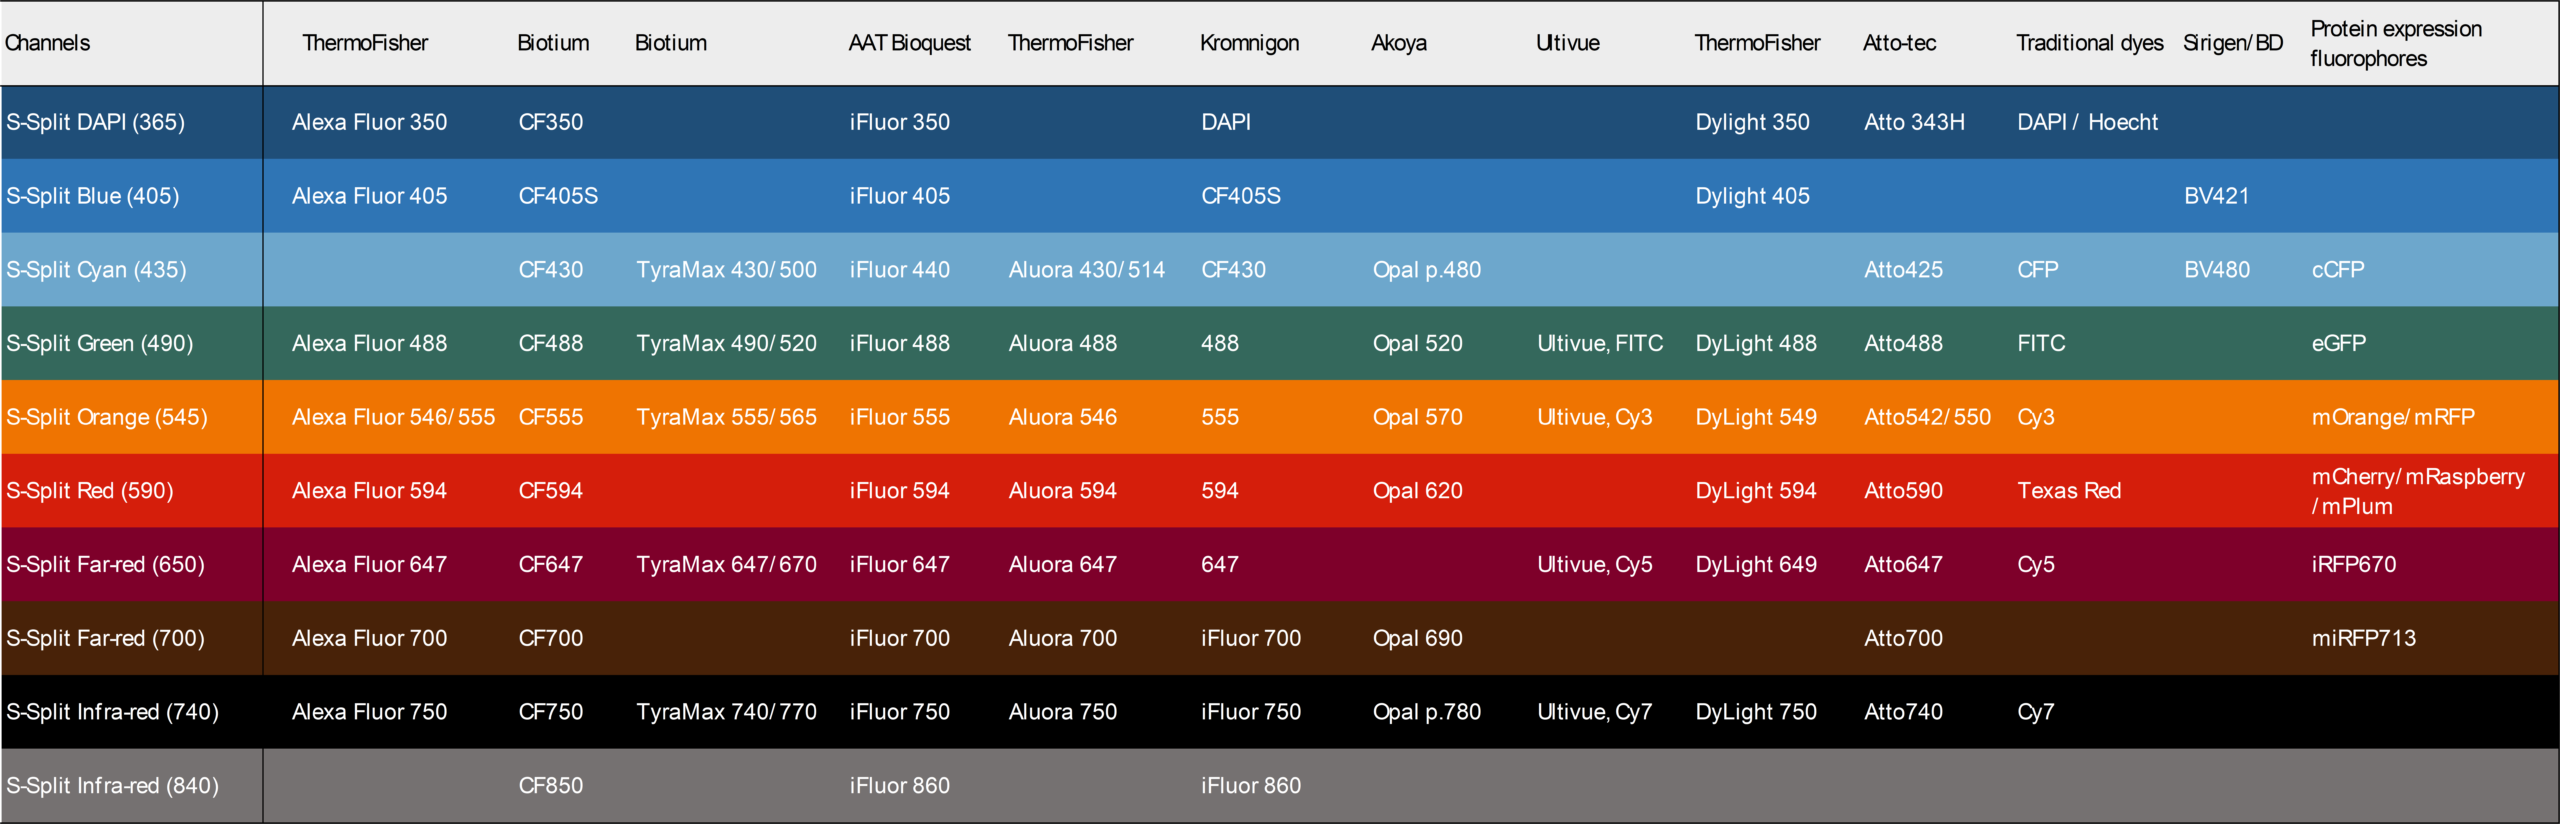Viewport: 2560px width, 824px height.
Task: Click the eGFP cell
Action: pyautogui.click(x=2338, y=343)
